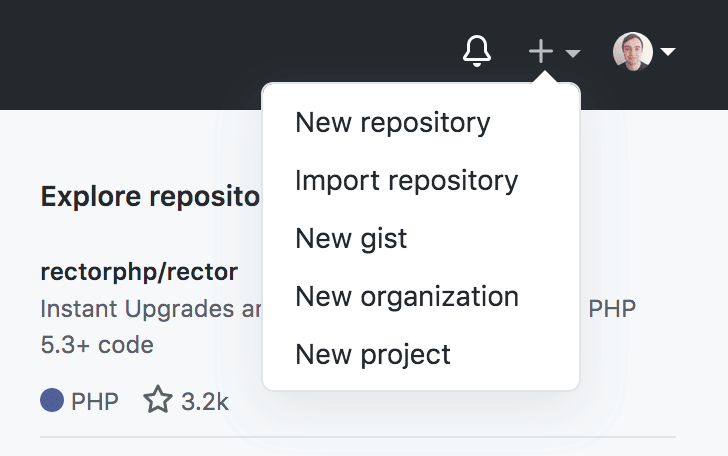The image size is (728, 456).
Task: Click the PHP language label beside the dot
Action: pyautogui.click(x=95, y=402)
